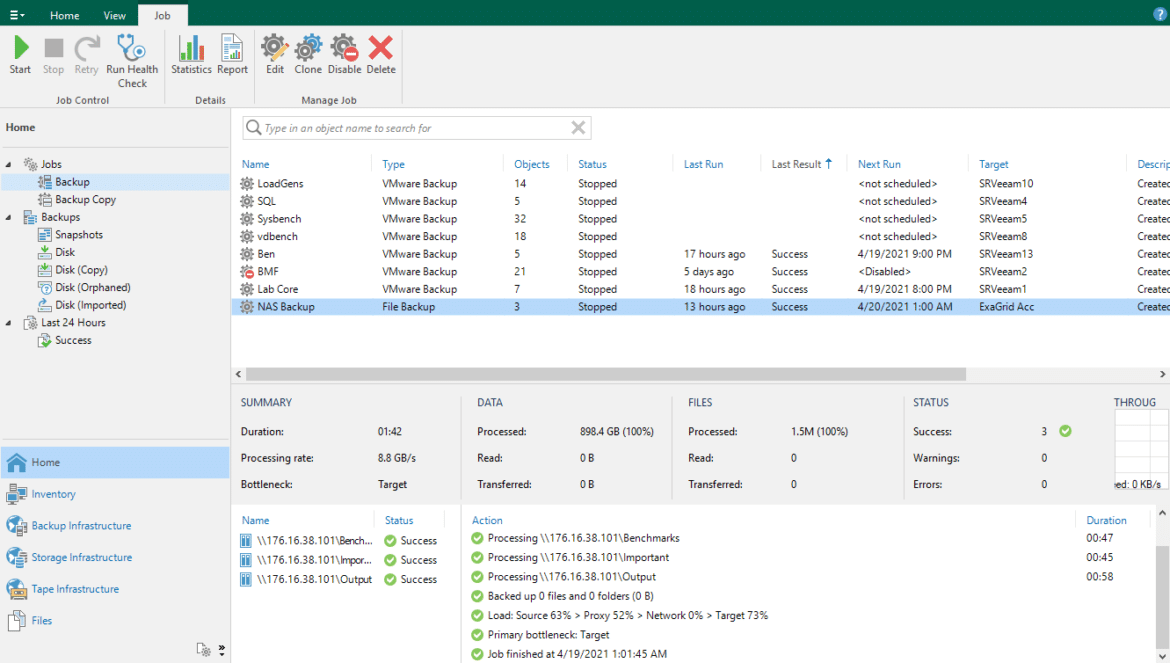The width and height of the screenshot is (1170, 663).
Task: Open Disk (Copy) tree item
Action: pyautogui.click(x=81, y=270)
